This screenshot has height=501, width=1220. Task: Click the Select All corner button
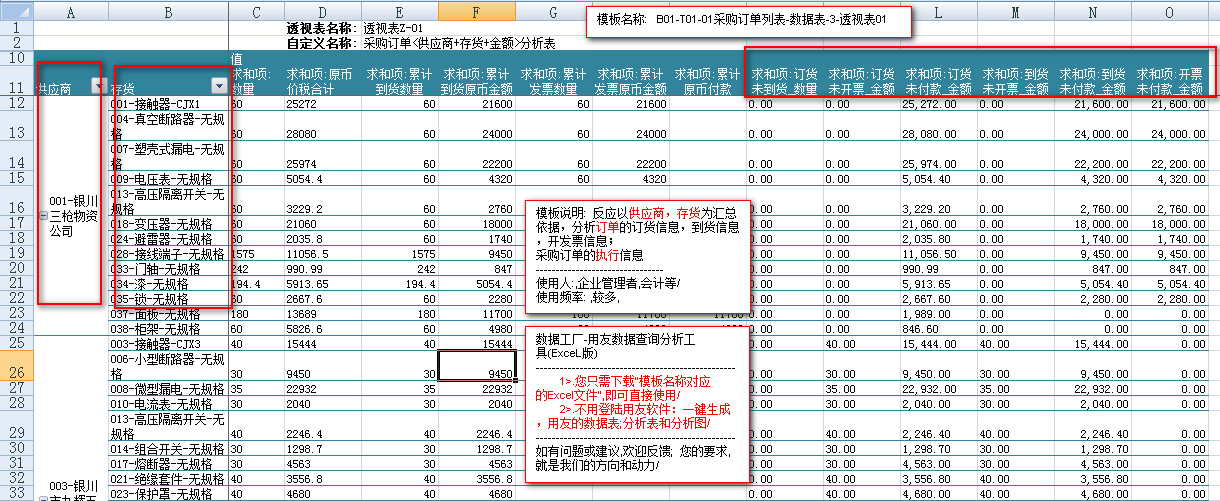17,11
